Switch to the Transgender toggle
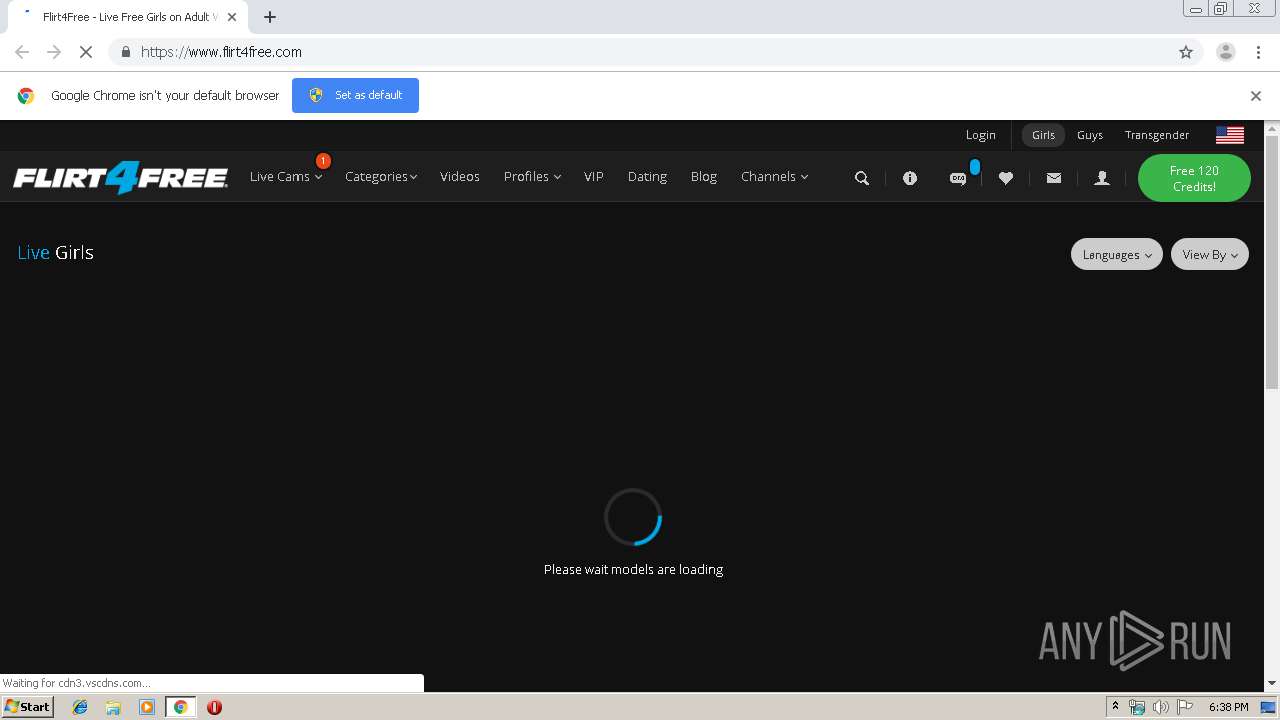 point(1157,135)
